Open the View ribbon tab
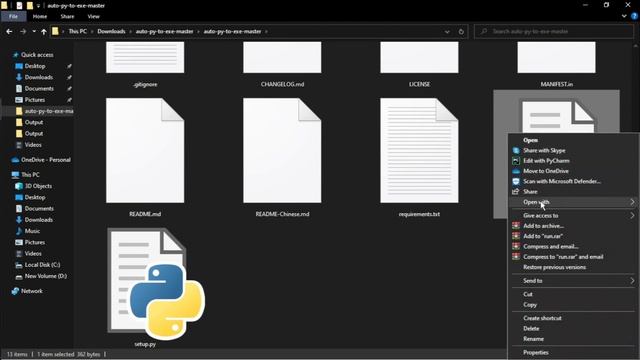 (93, 16)
